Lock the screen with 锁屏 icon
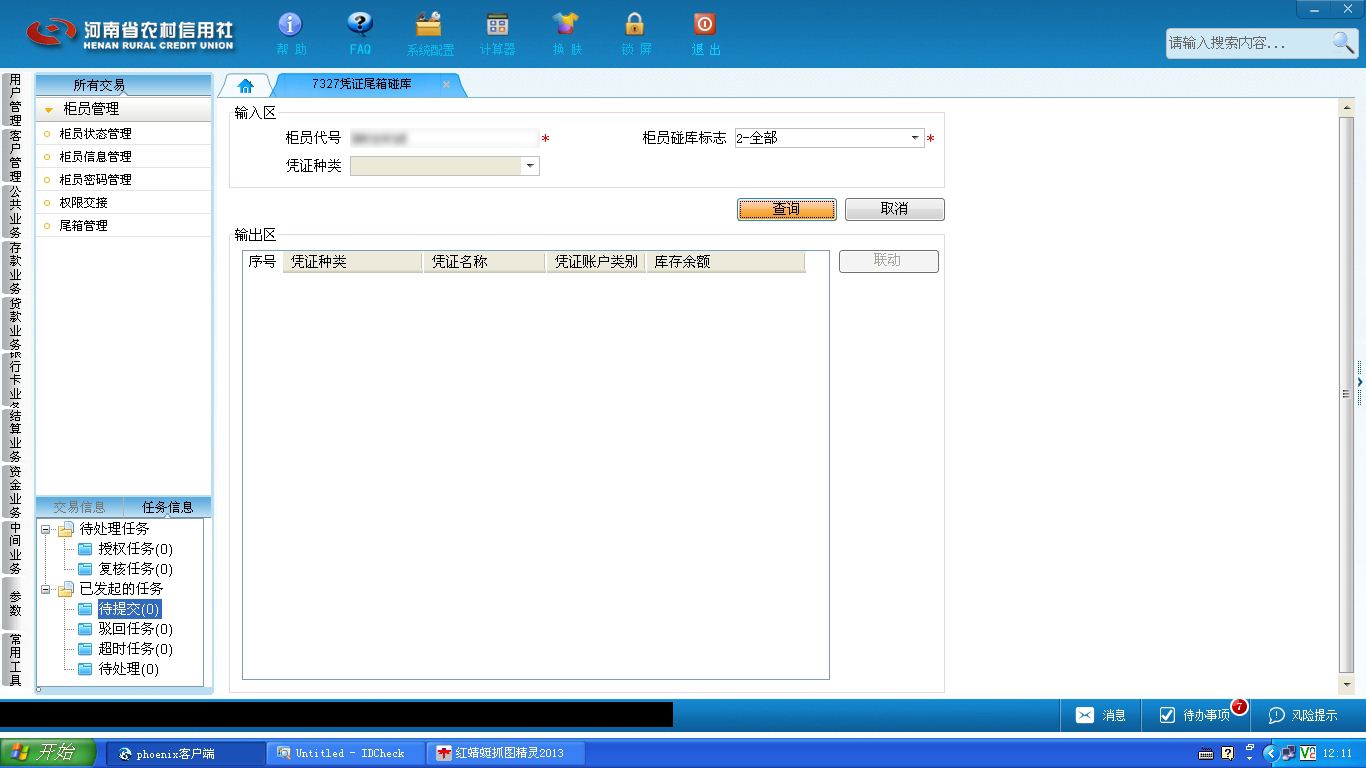This screenshot has width=1366, height=768. [635, 24]
